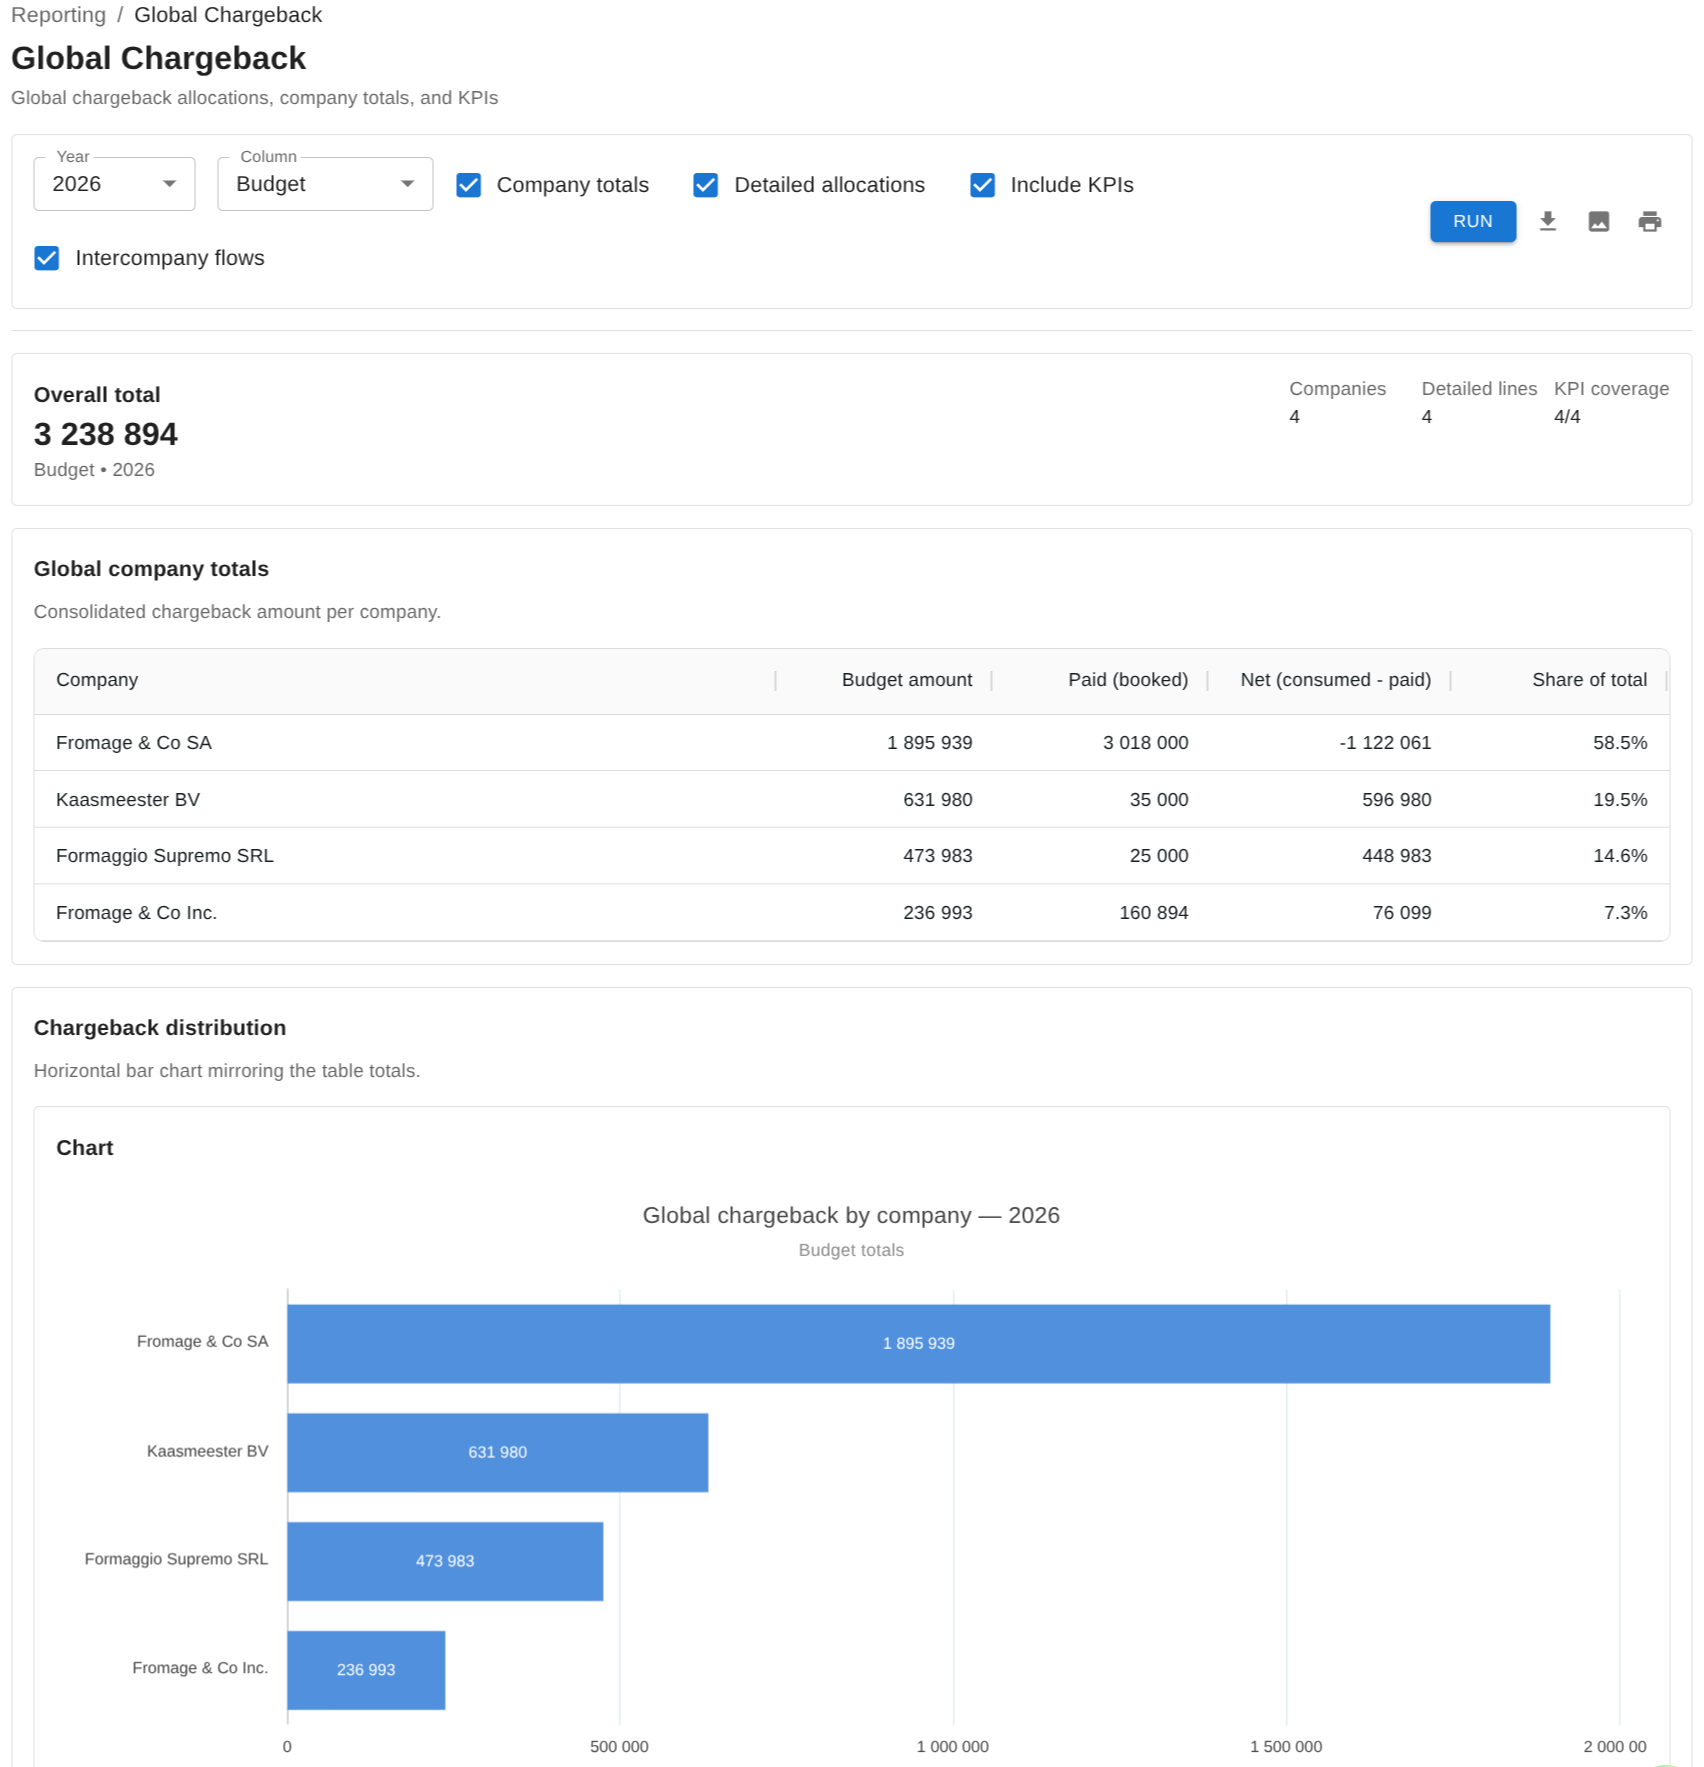Open the Year dropdown
Image resolution: width=1704 pixels, height=1767 pixels.
tap(114, 184)
